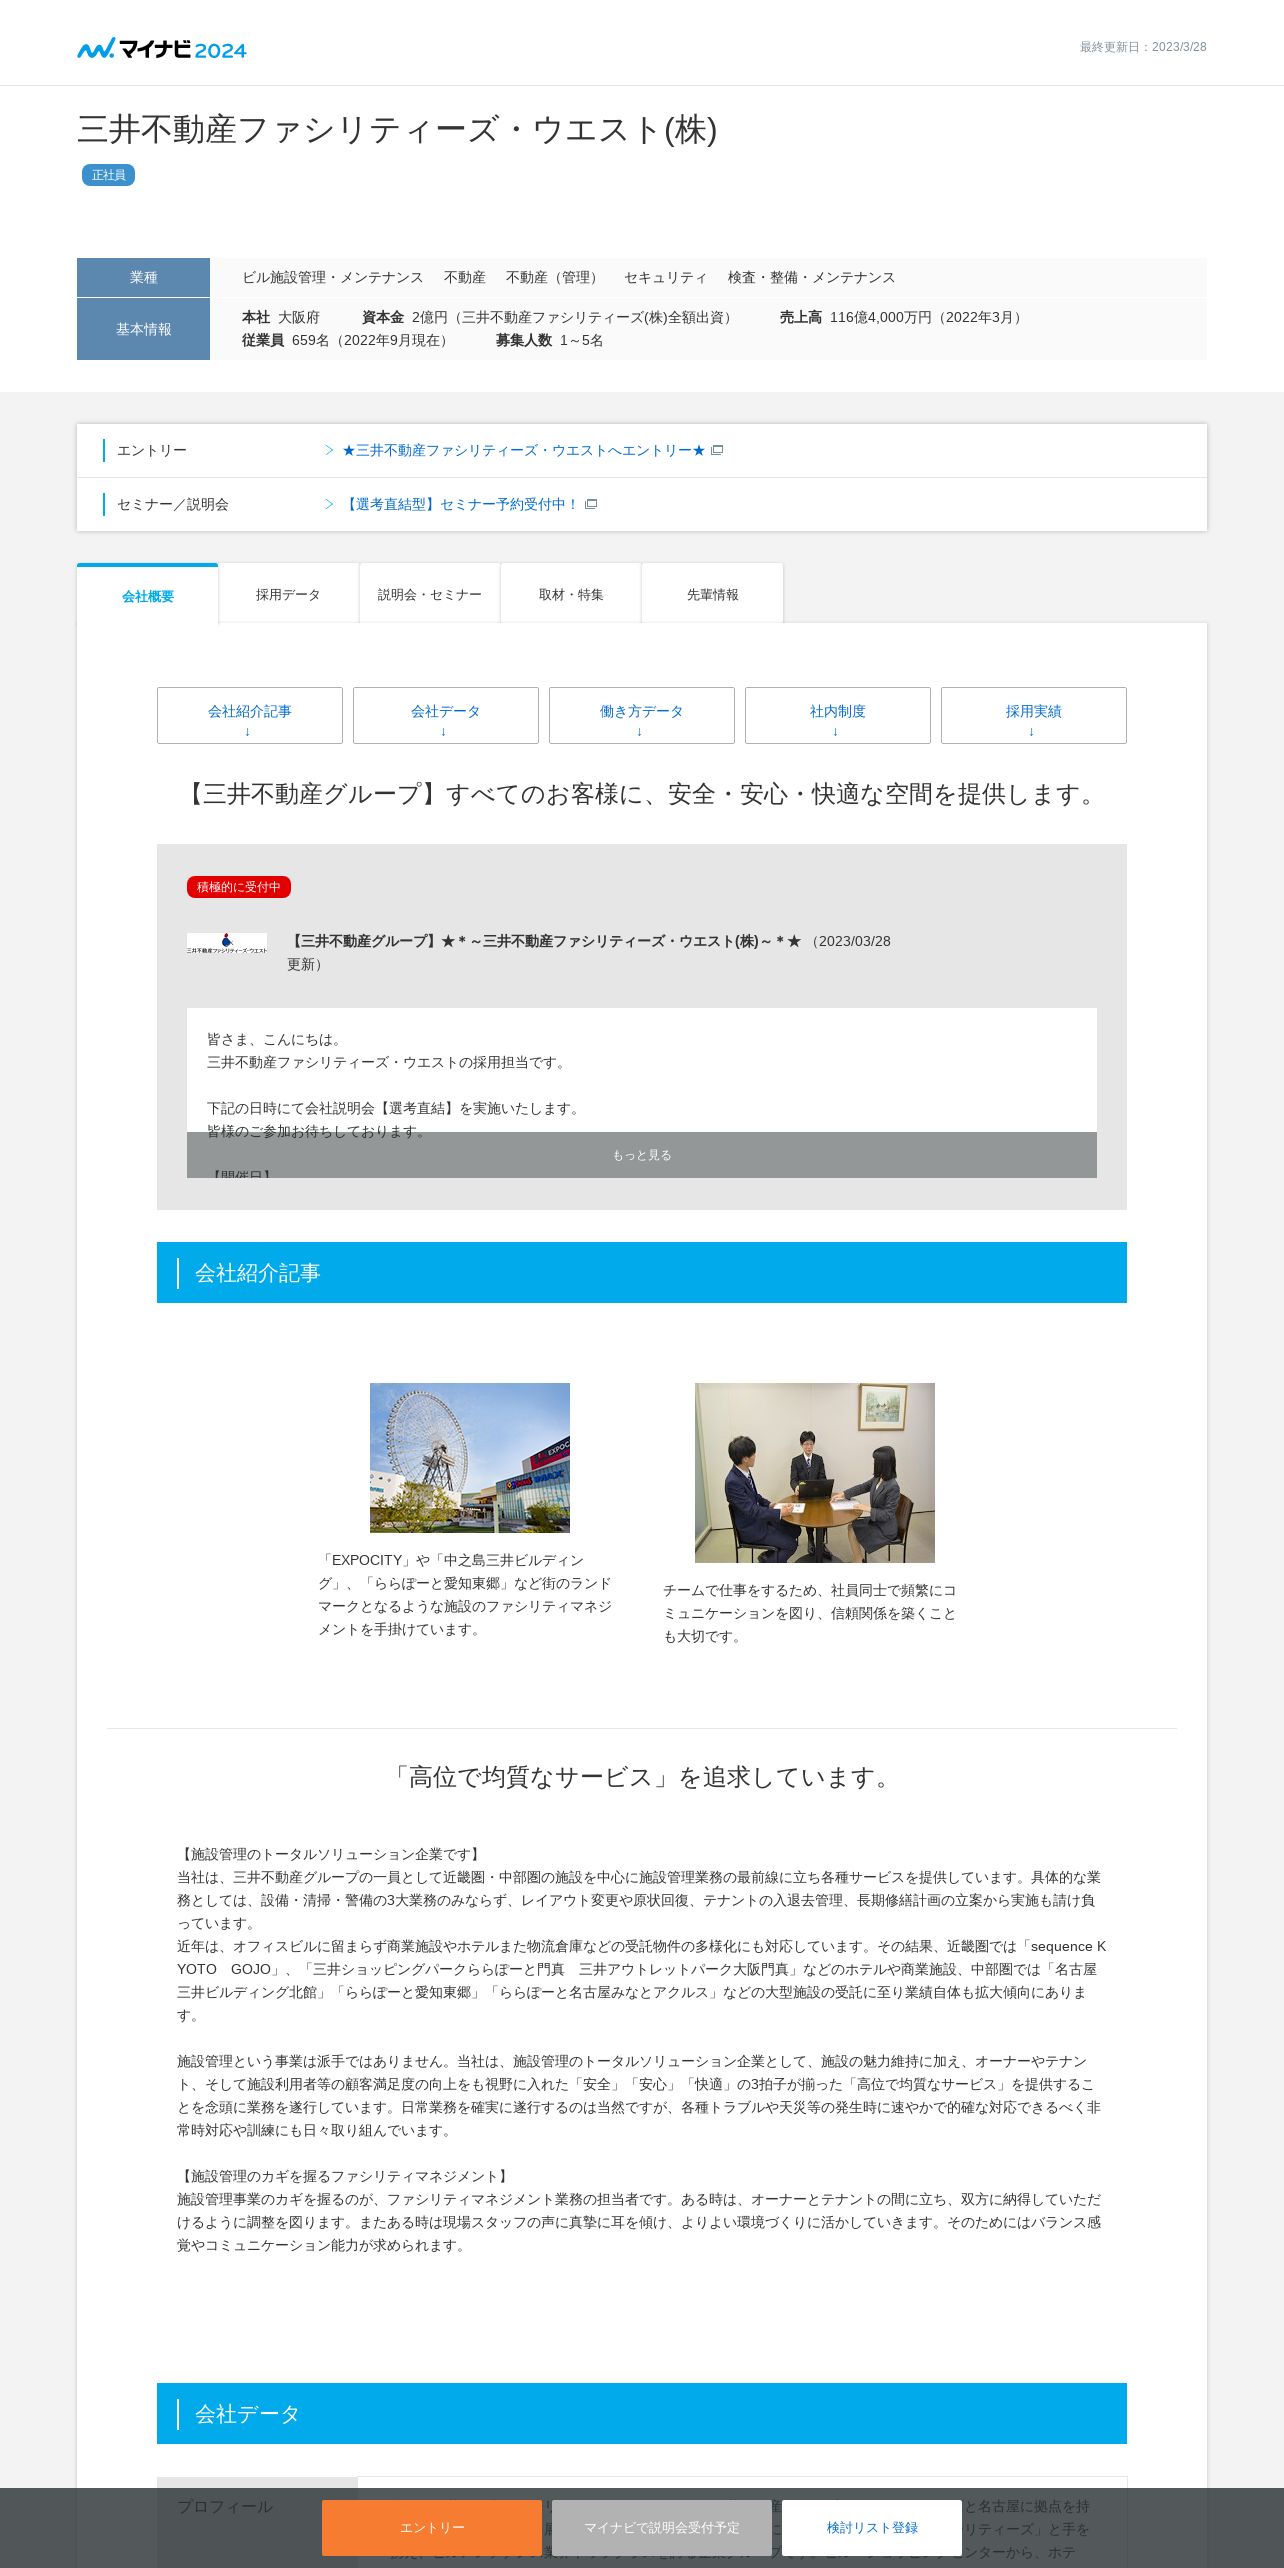Viewport: 1284px width, 2568px height.
Task: Switch to the 取材・特集 tab
Action: click(x=571, y=595)
